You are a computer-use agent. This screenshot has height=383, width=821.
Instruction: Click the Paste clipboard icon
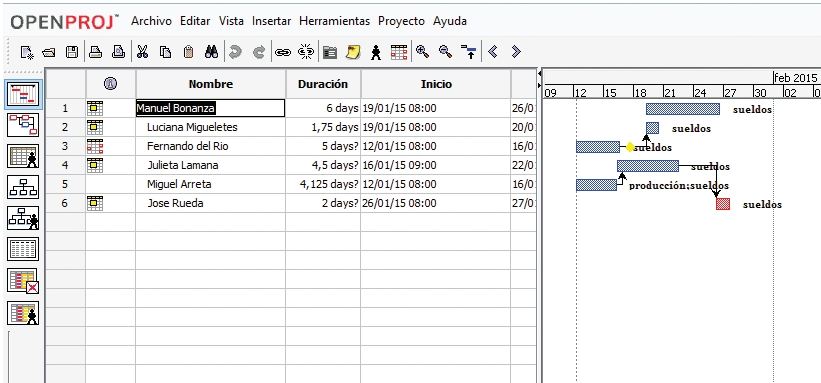point(188,52)
